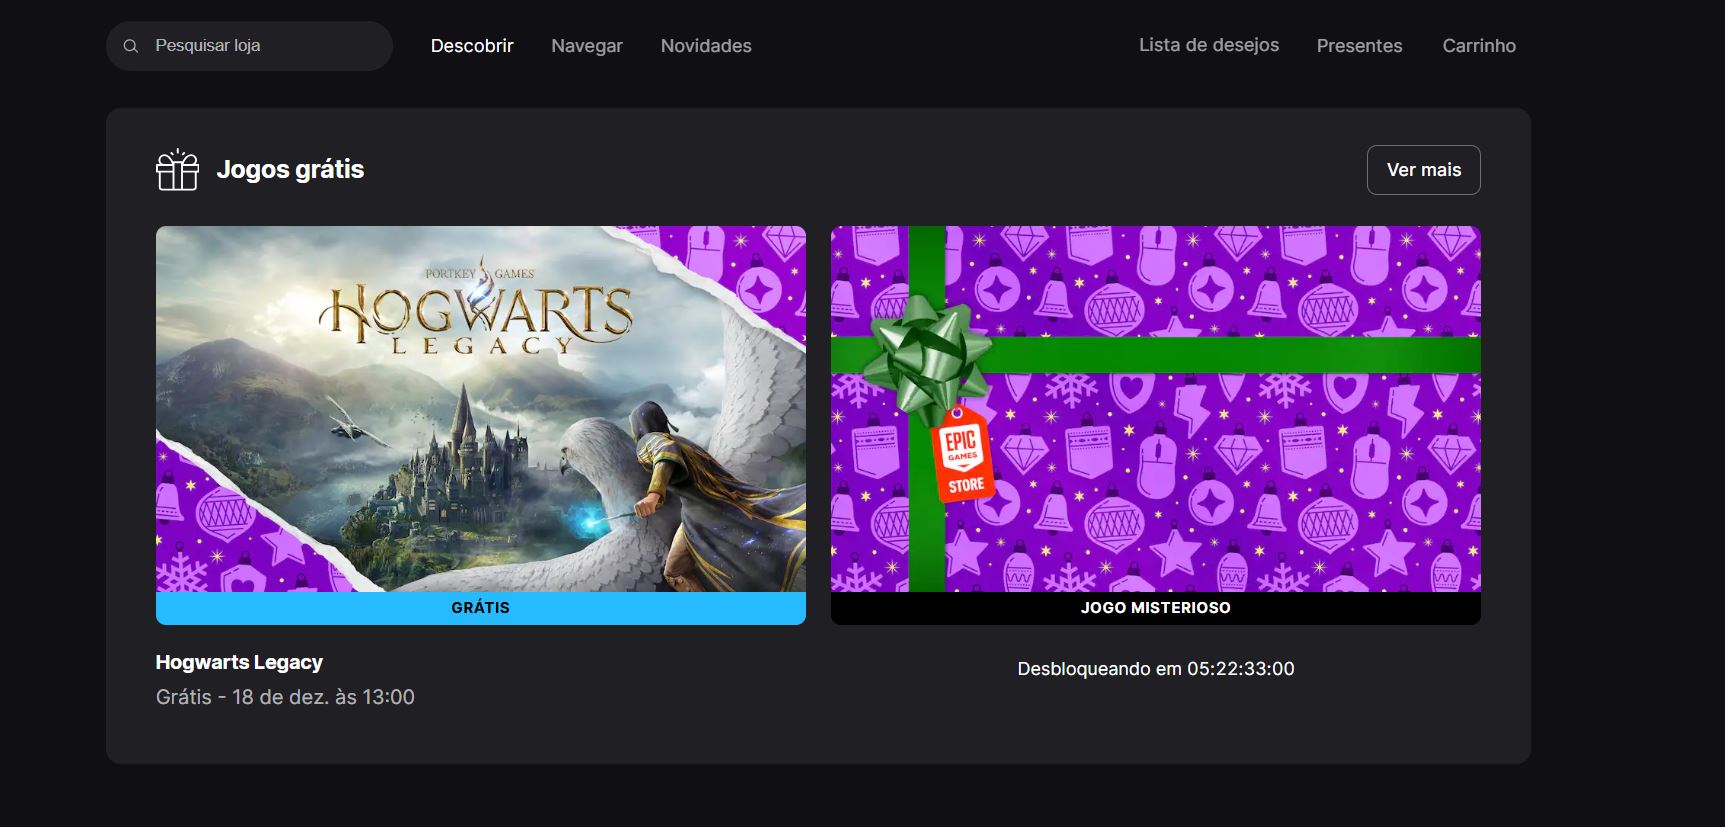Screen dimensions: 1725x827
Task: Click the red Epic Games Store tag
Action: pyautogui.click(x=962, y=456)
